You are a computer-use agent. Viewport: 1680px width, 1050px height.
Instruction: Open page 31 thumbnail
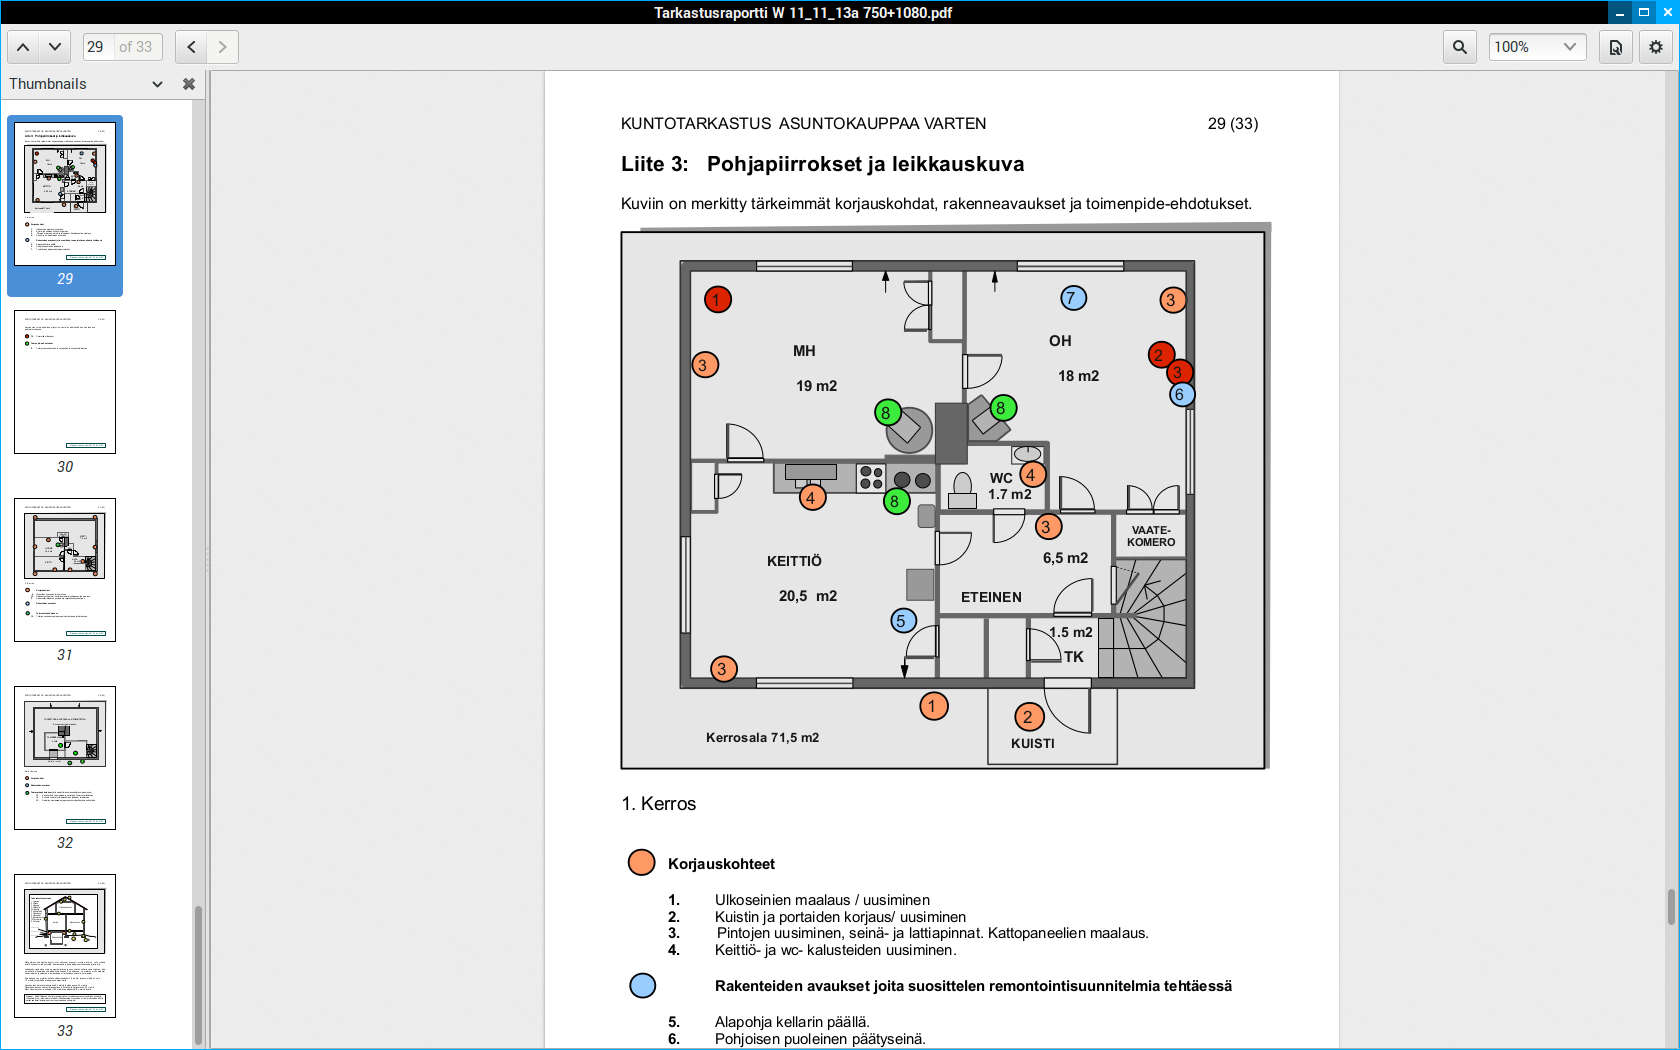65,570
